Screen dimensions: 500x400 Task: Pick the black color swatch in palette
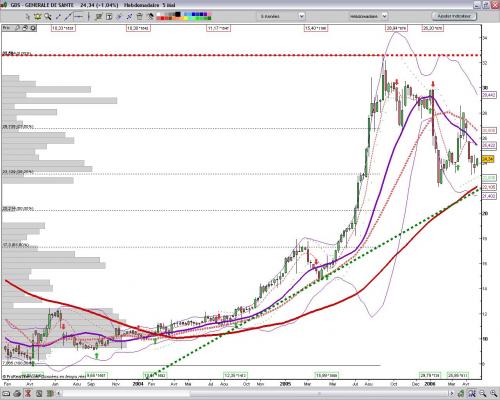(x=178, y=14)
